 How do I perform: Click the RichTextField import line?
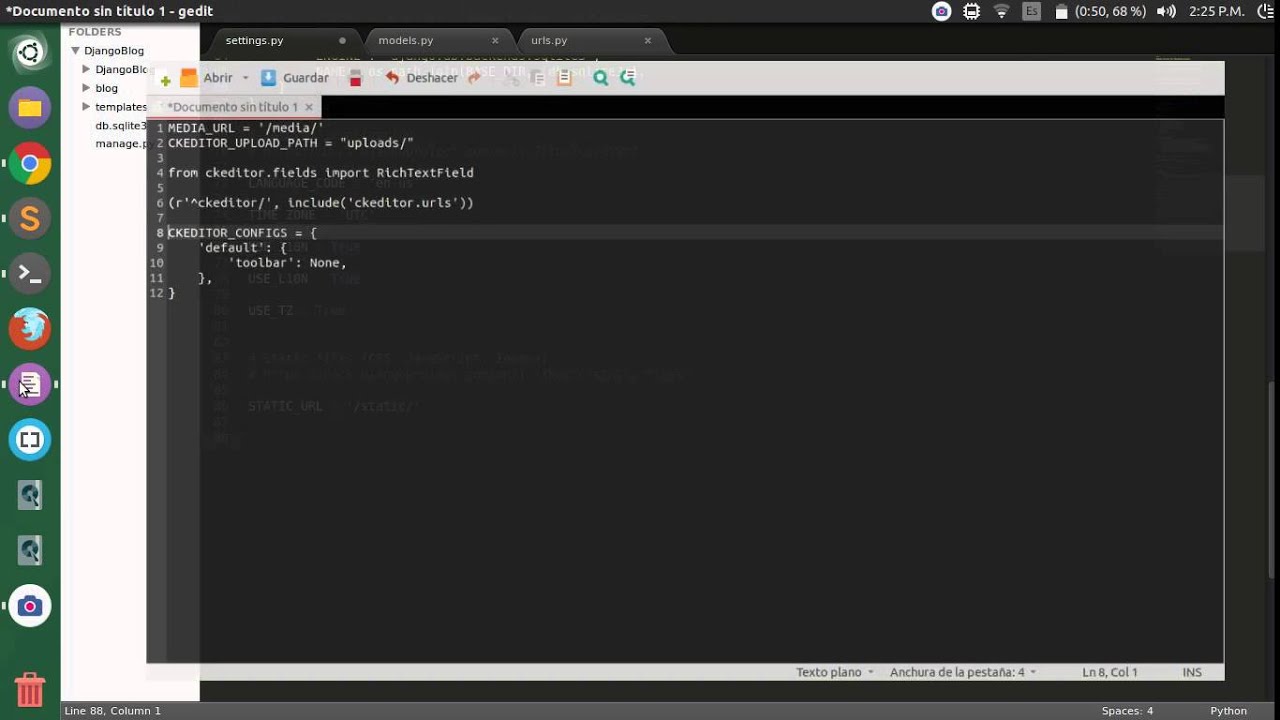click(321, 173)
